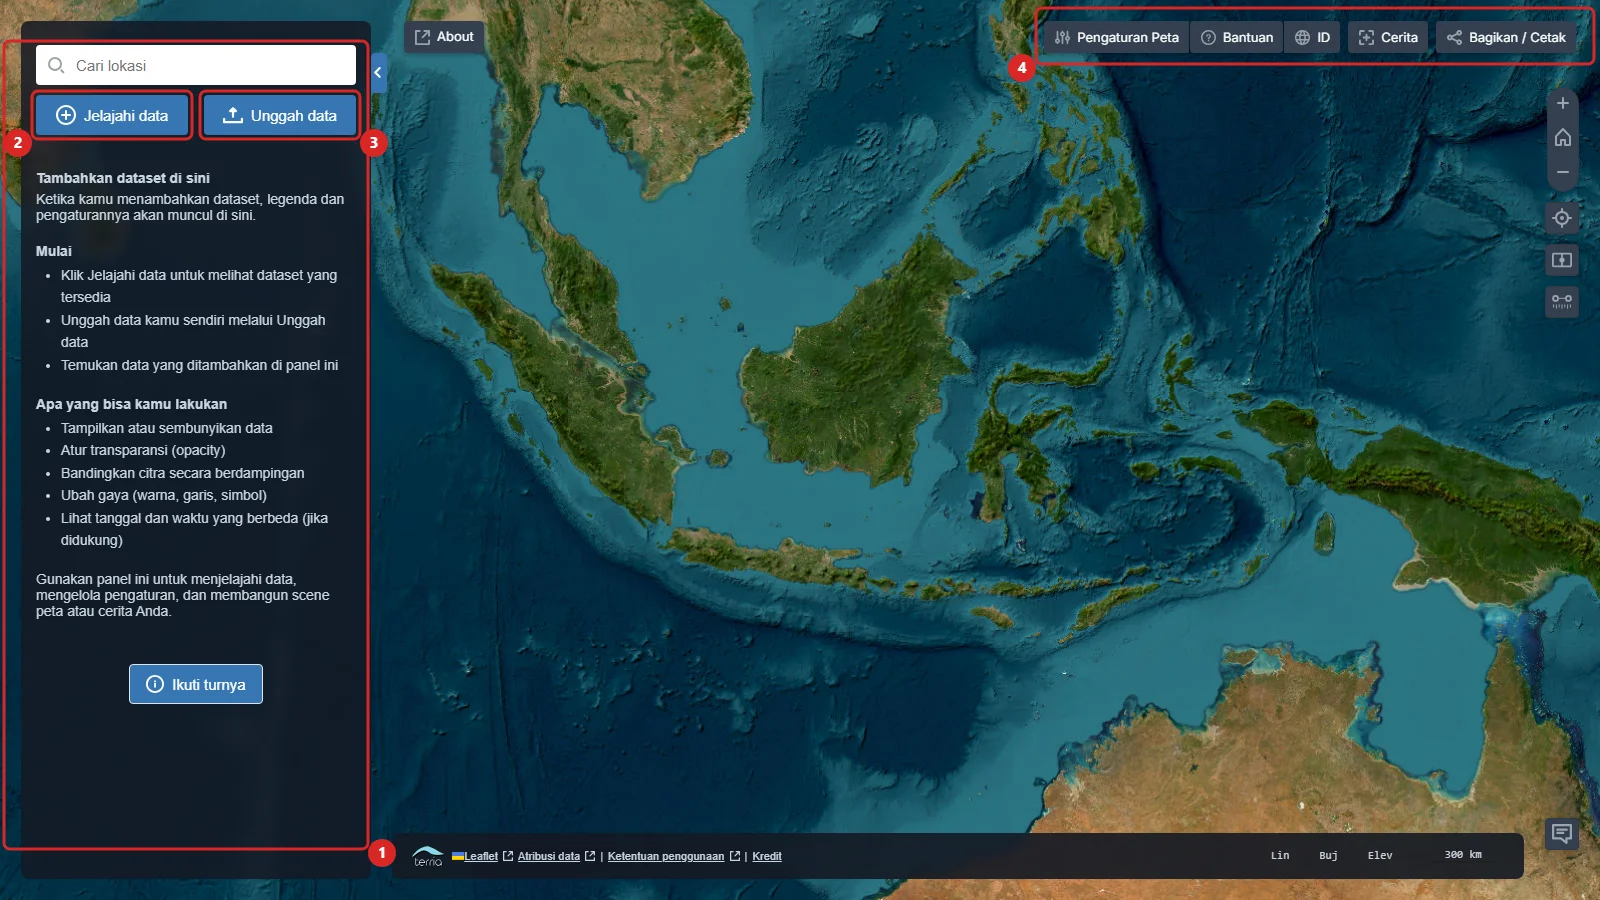The image size is (1600, 900).
Task: Click the Terria logo
Action: pos(427,856)
